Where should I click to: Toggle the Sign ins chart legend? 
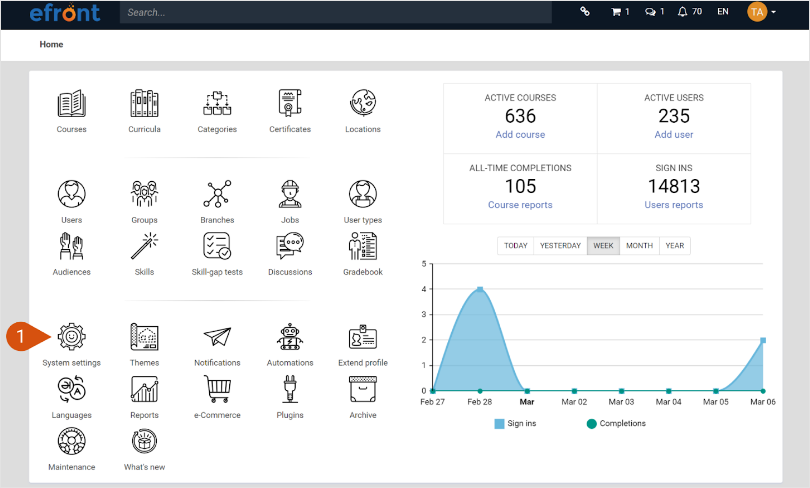tap(516, 424)
